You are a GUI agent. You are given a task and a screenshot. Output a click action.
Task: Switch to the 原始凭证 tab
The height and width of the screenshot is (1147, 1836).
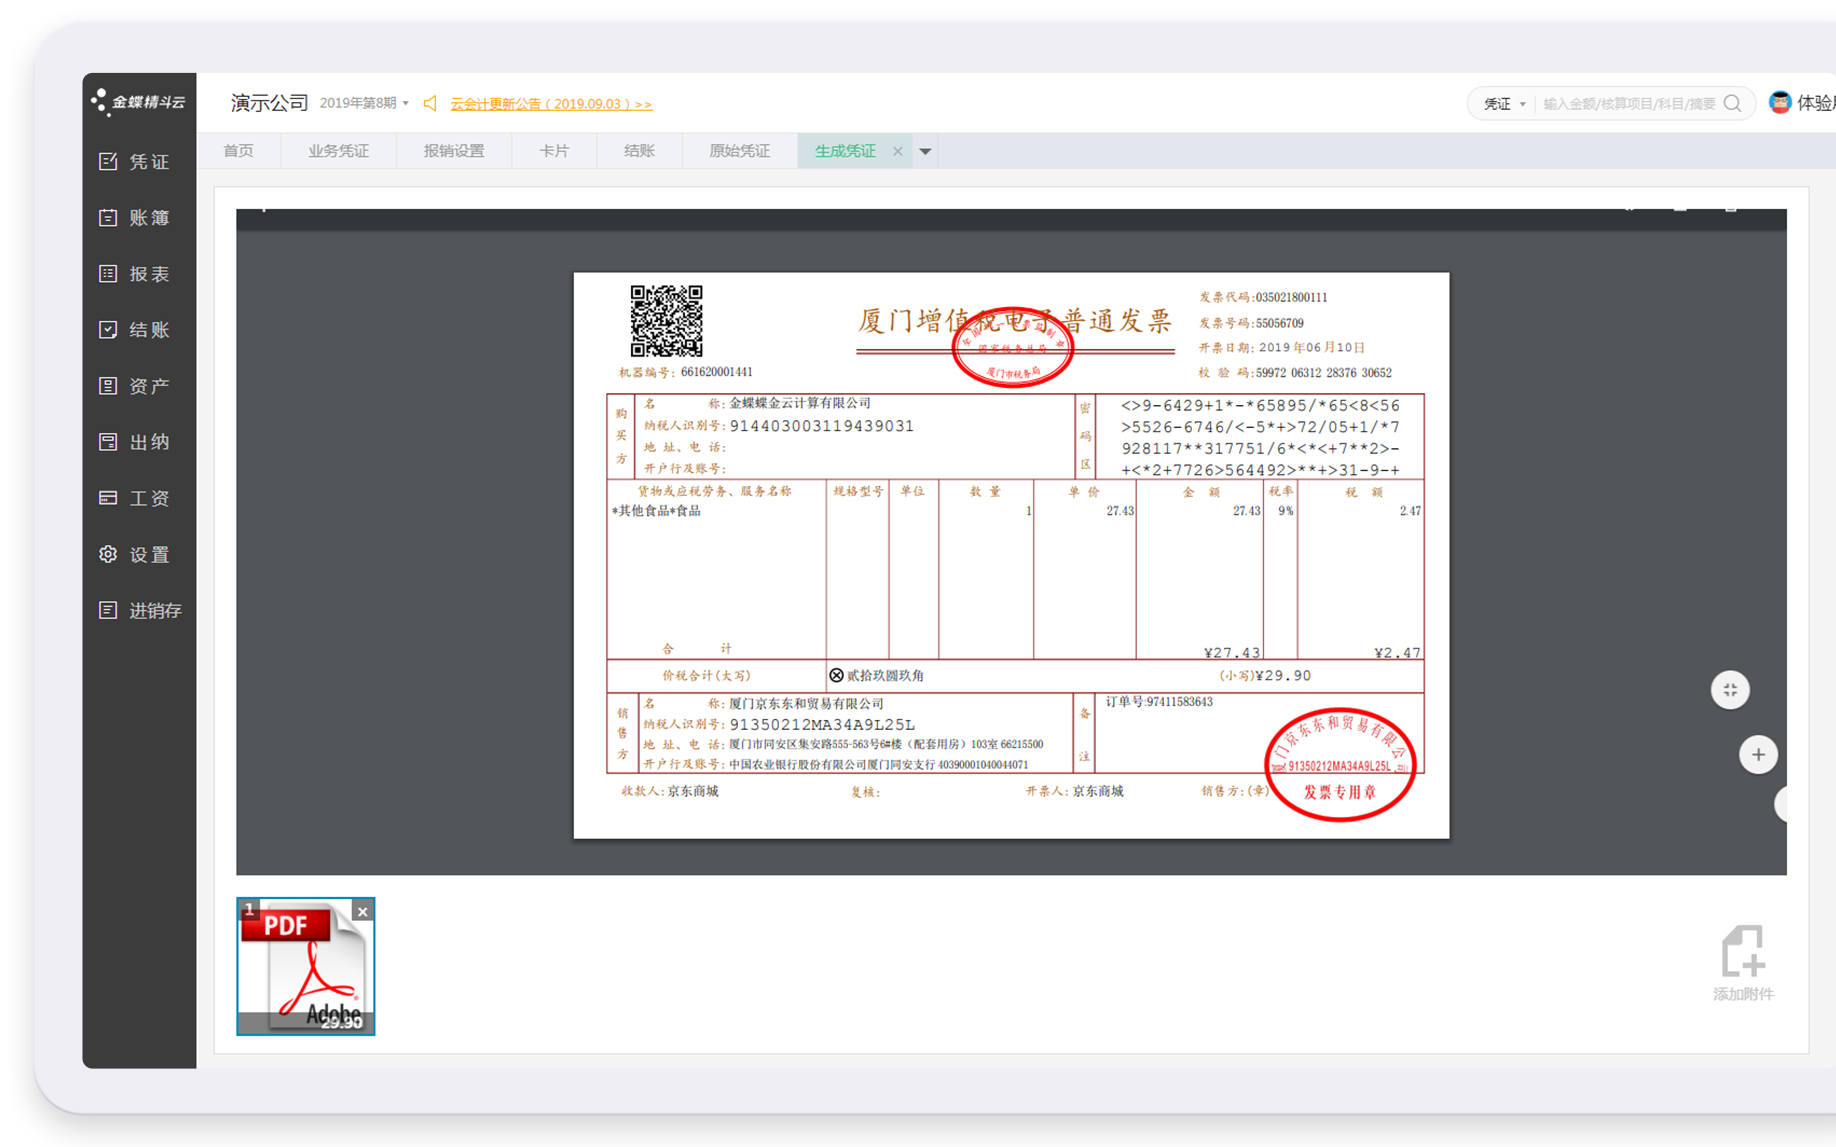click(739, 150)
